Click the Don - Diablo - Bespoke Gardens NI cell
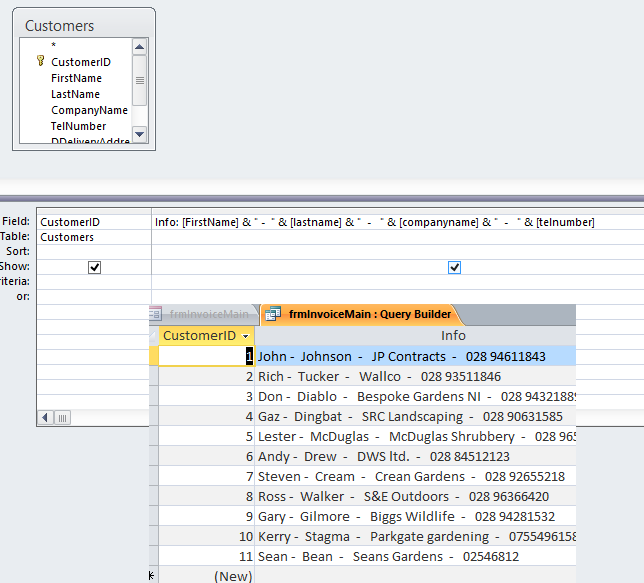 tap(415, 396)
